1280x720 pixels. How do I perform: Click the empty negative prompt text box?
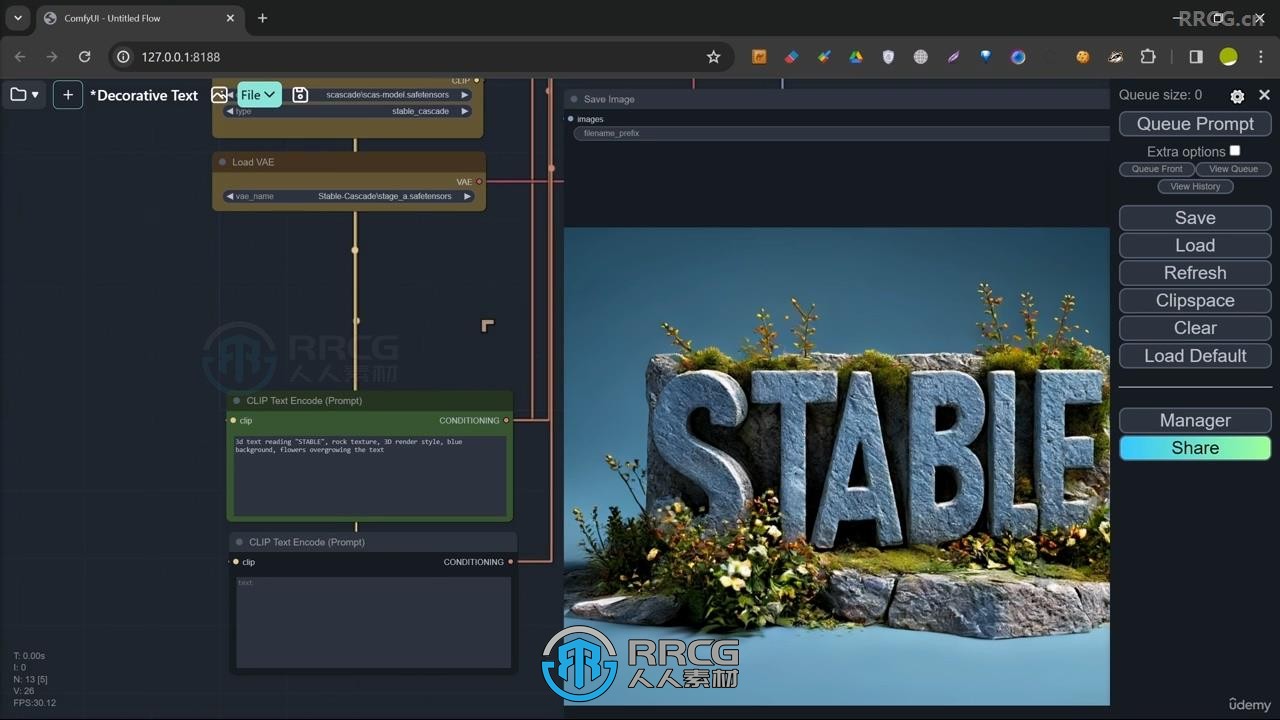pyautogui.click(x=373, y=622)
